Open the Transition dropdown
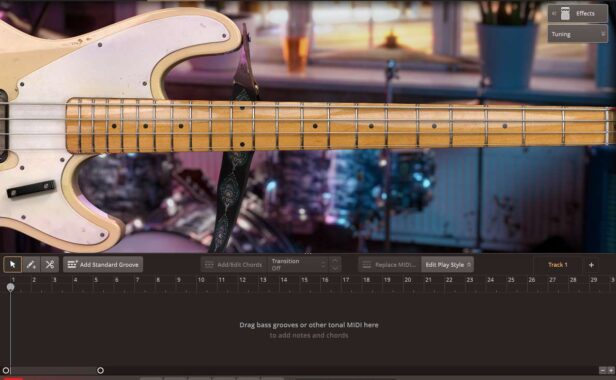 [298, 264]
